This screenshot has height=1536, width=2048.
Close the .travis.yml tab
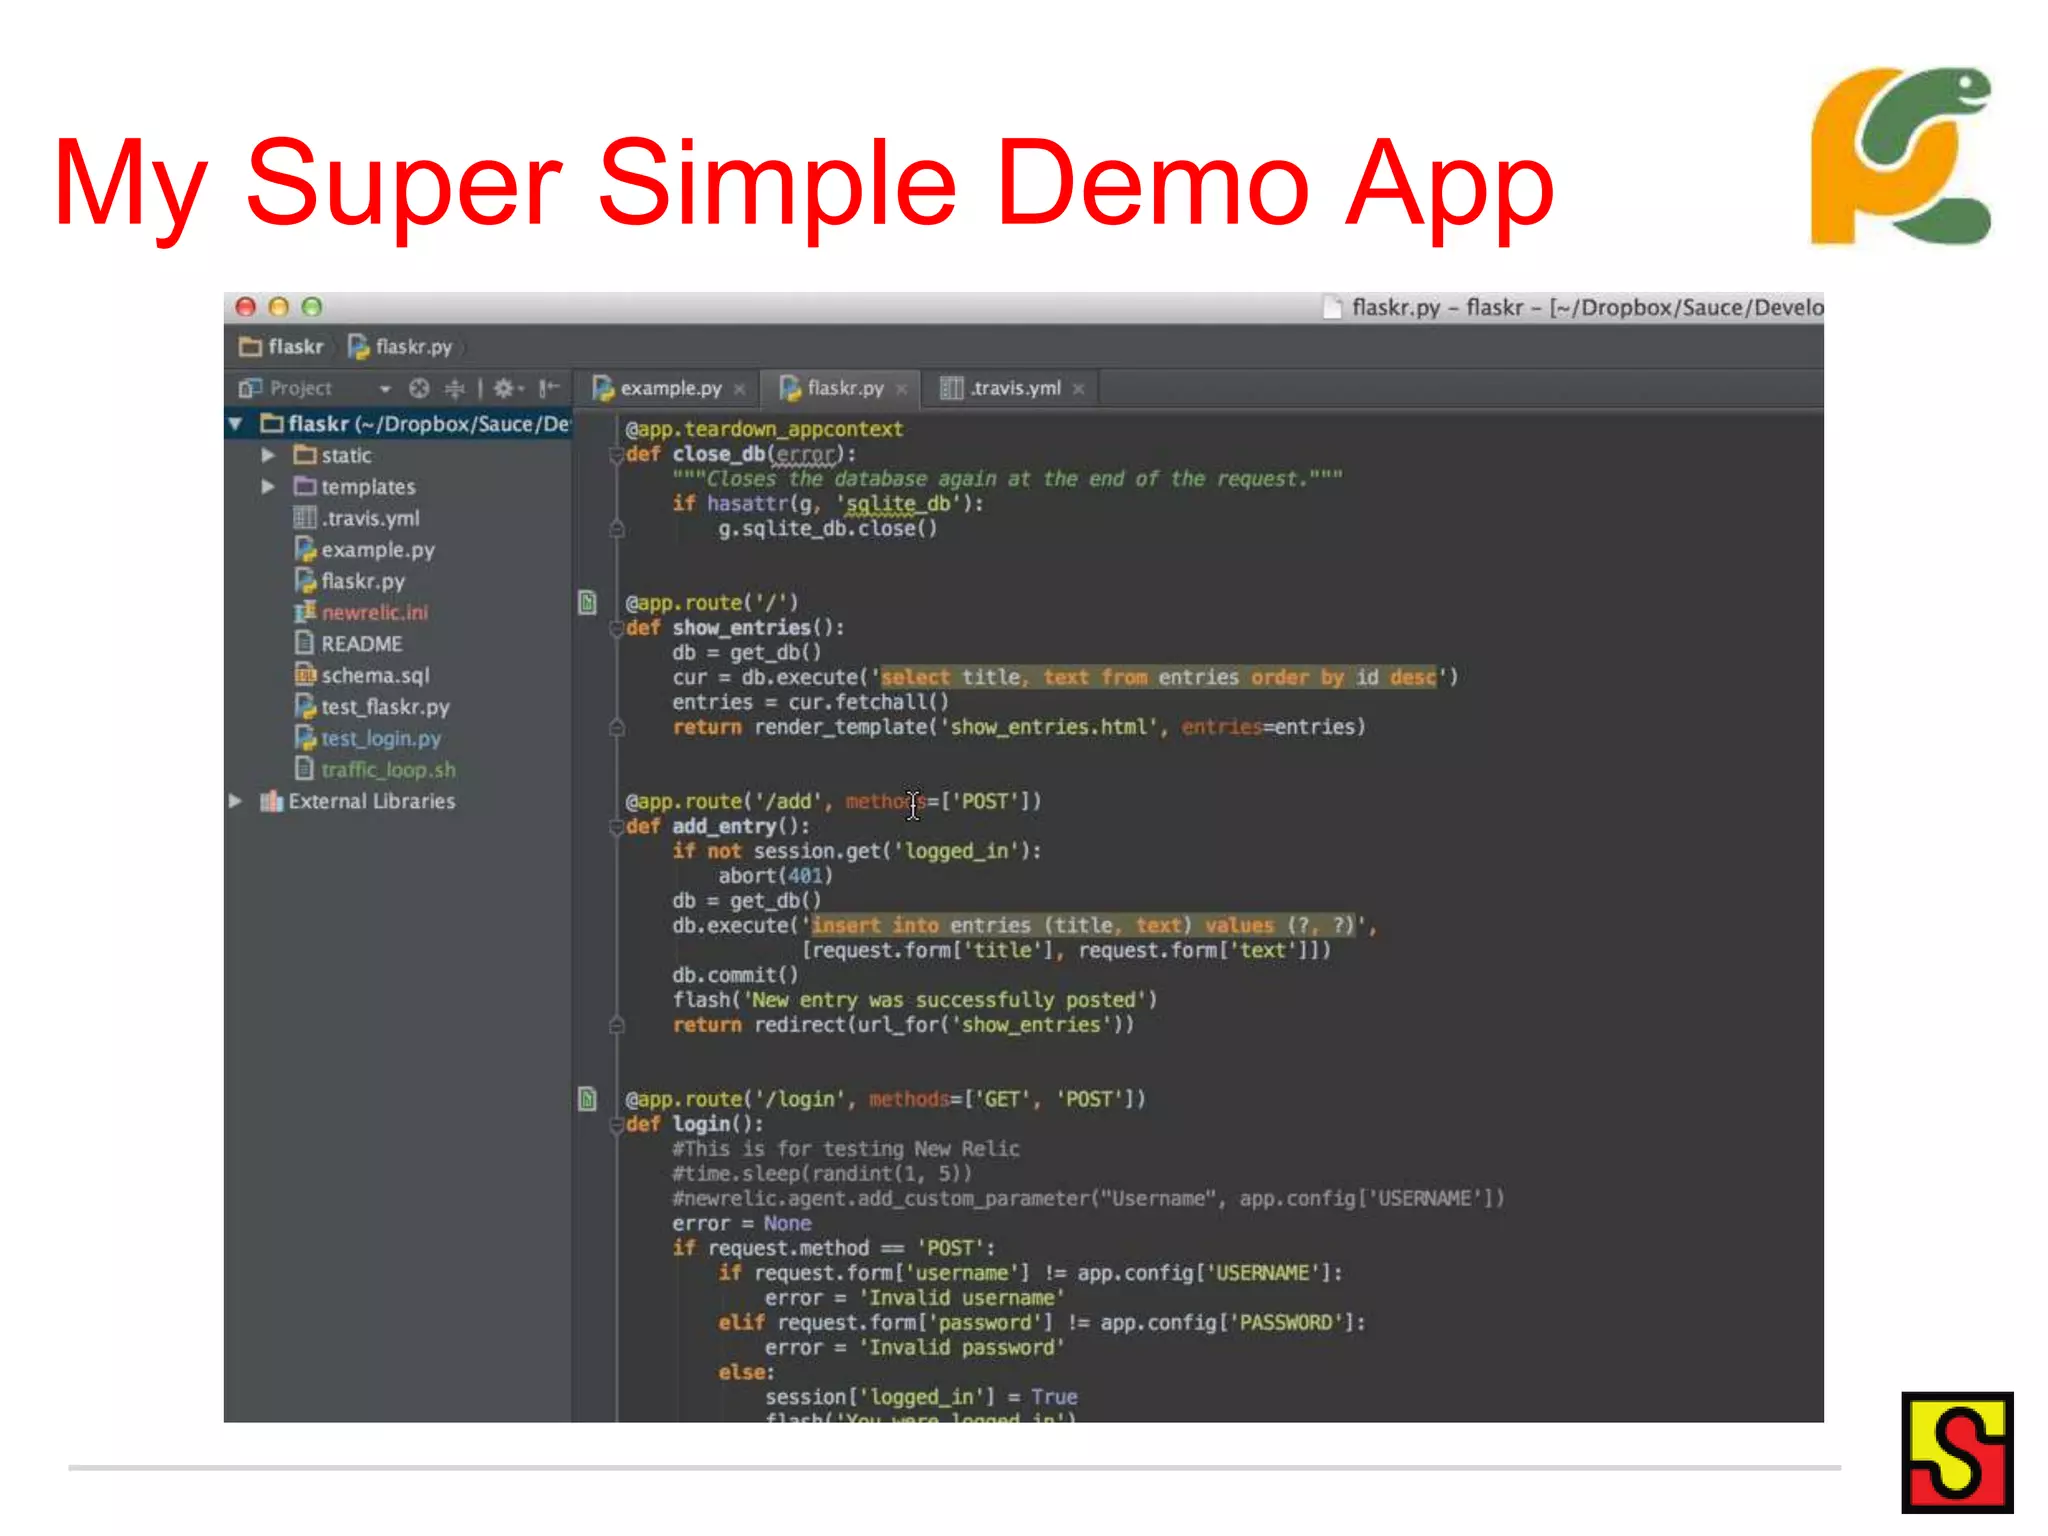[1079, 389]
